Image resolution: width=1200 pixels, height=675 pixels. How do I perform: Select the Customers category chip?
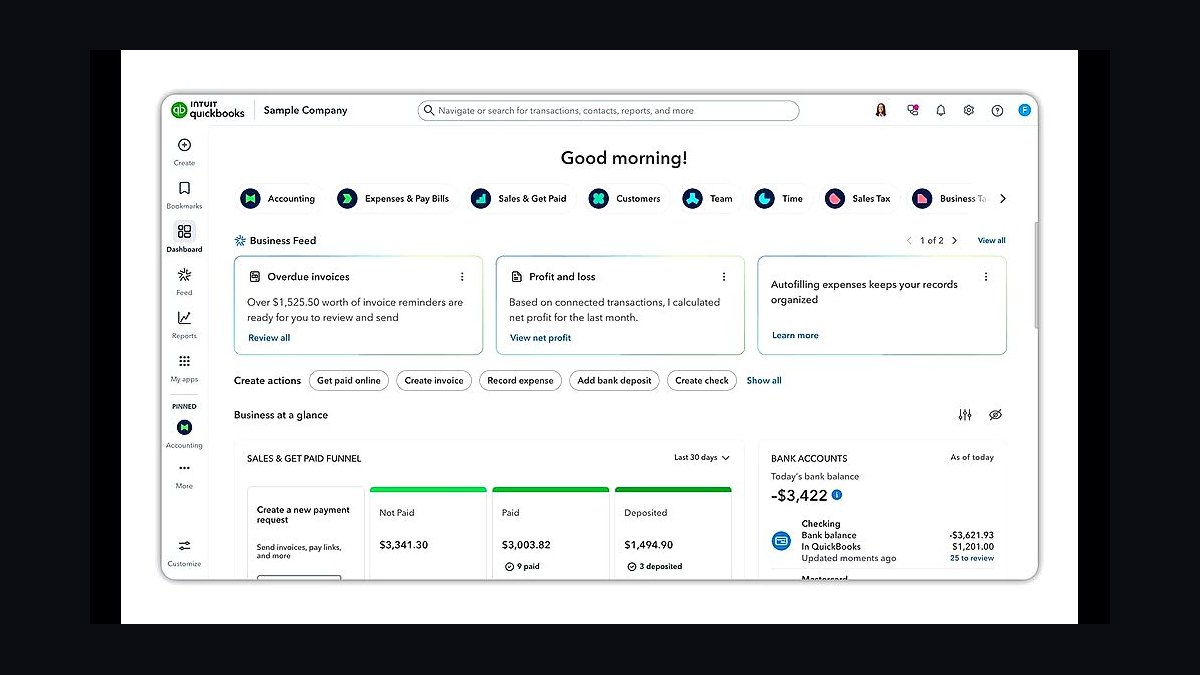click(x=625, y=198)
